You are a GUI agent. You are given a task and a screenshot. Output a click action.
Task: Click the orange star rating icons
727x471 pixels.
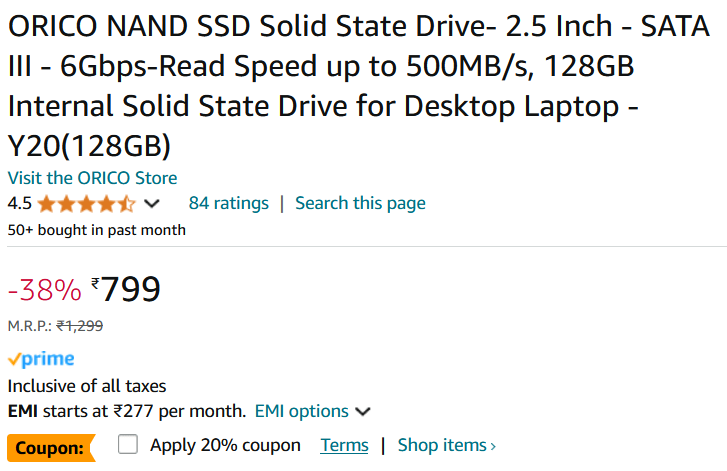[x=87, y=204]
